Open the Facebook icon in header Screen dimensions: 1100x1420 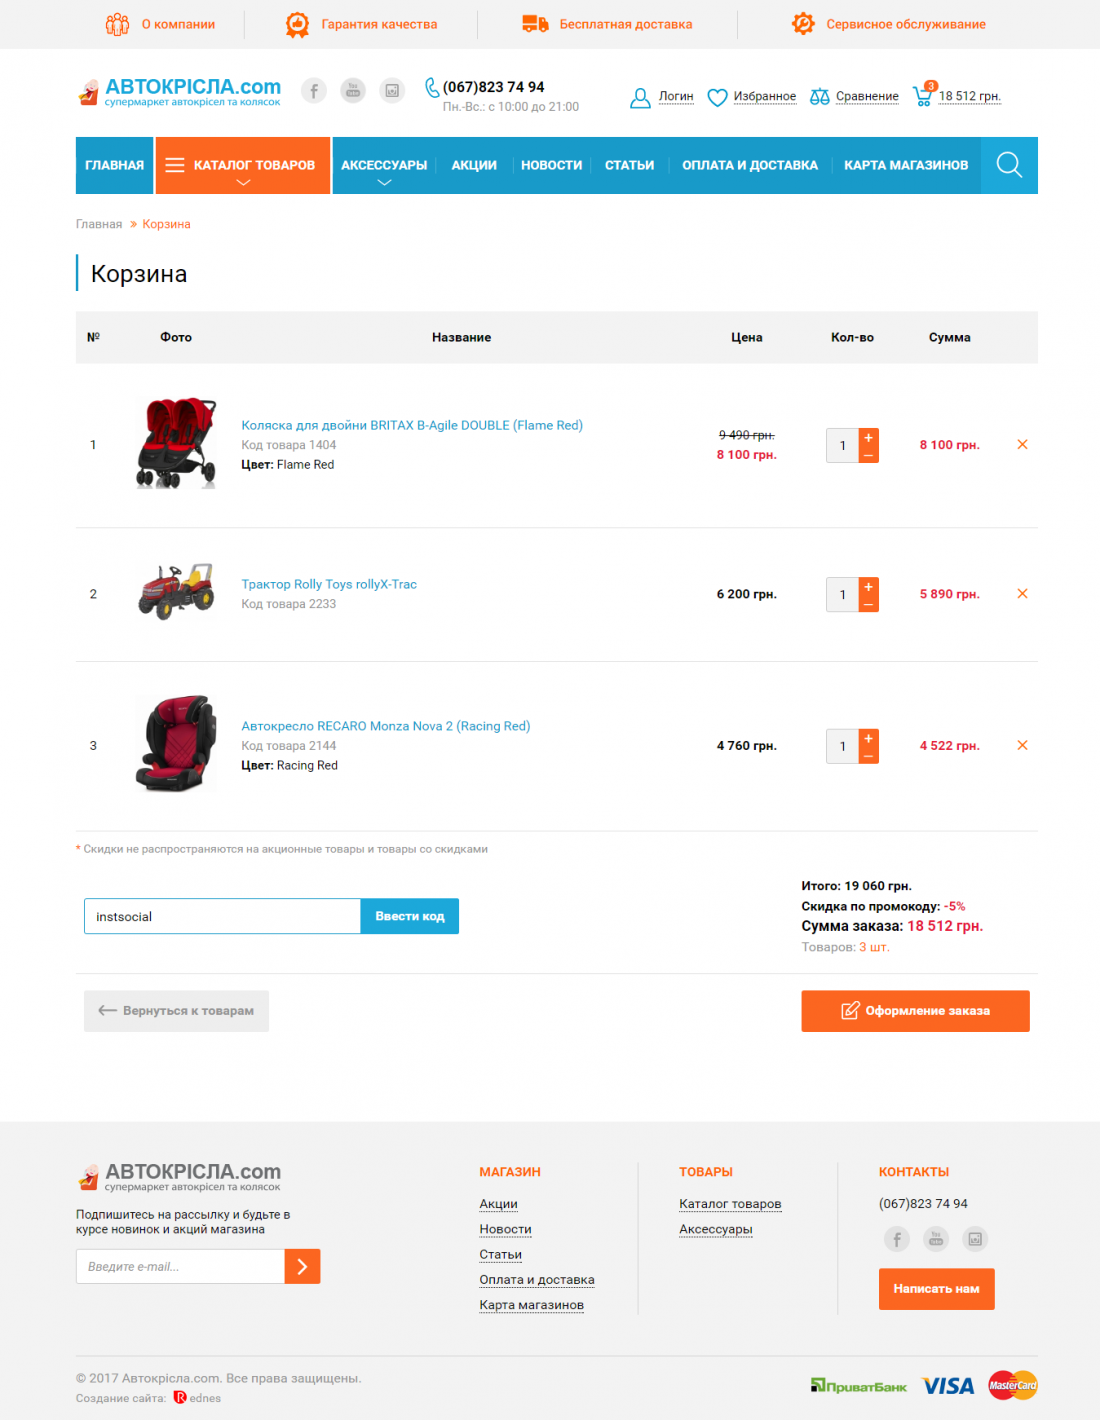(314, 91)
